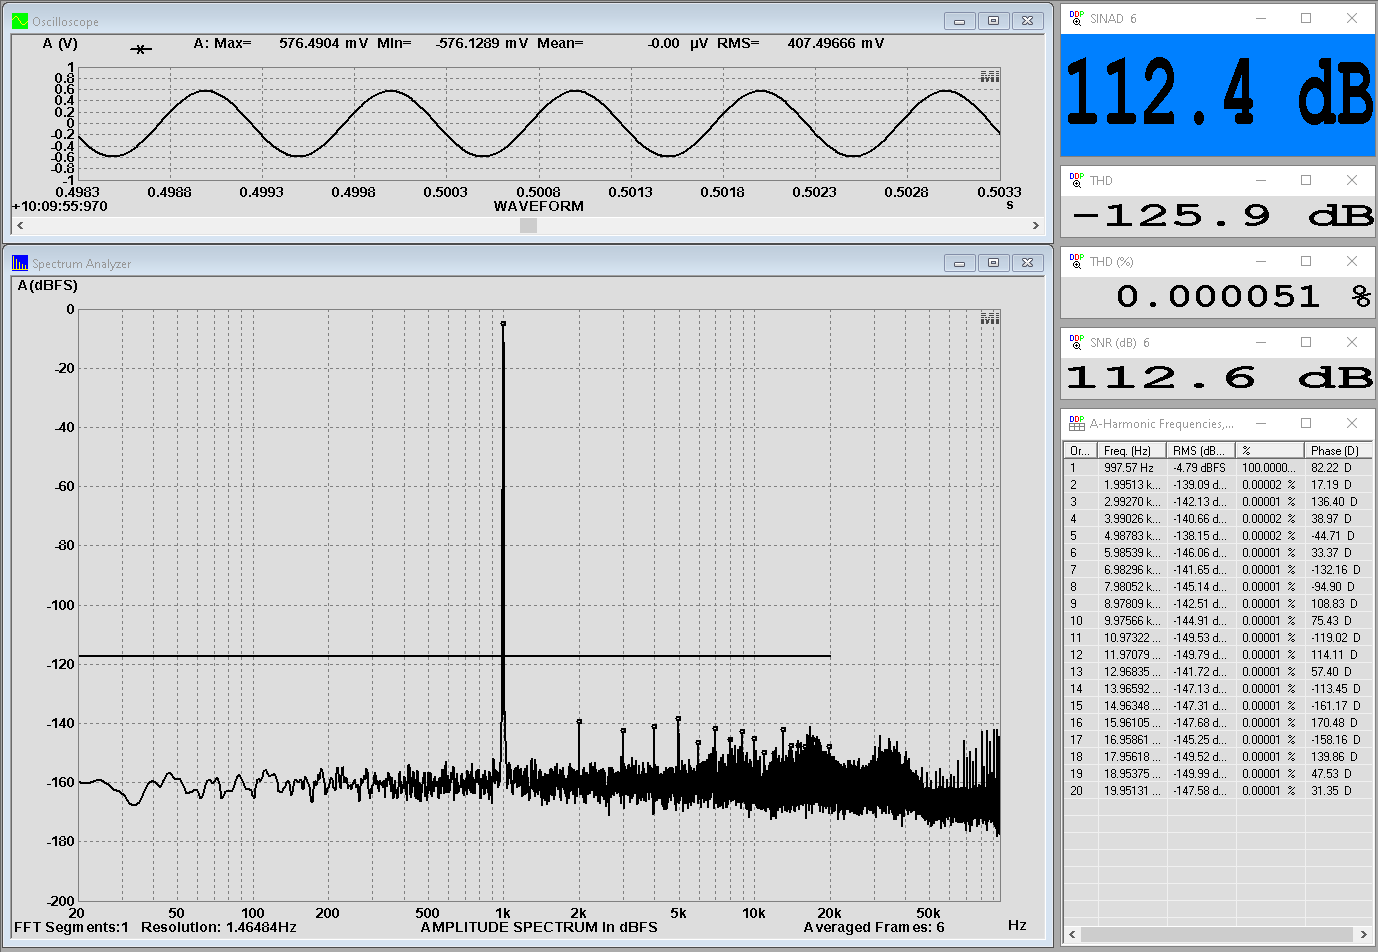Maximize the THD (%) viewer
This screenshot has width=1378, height=952.
[1306, 261]
